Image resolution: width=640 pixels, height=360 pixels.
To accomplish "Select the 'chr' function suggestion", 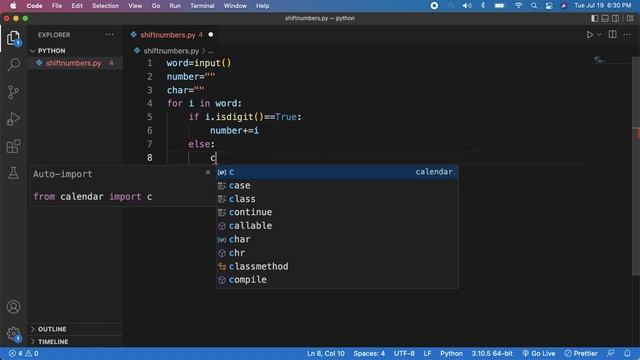I will [337, 253].
